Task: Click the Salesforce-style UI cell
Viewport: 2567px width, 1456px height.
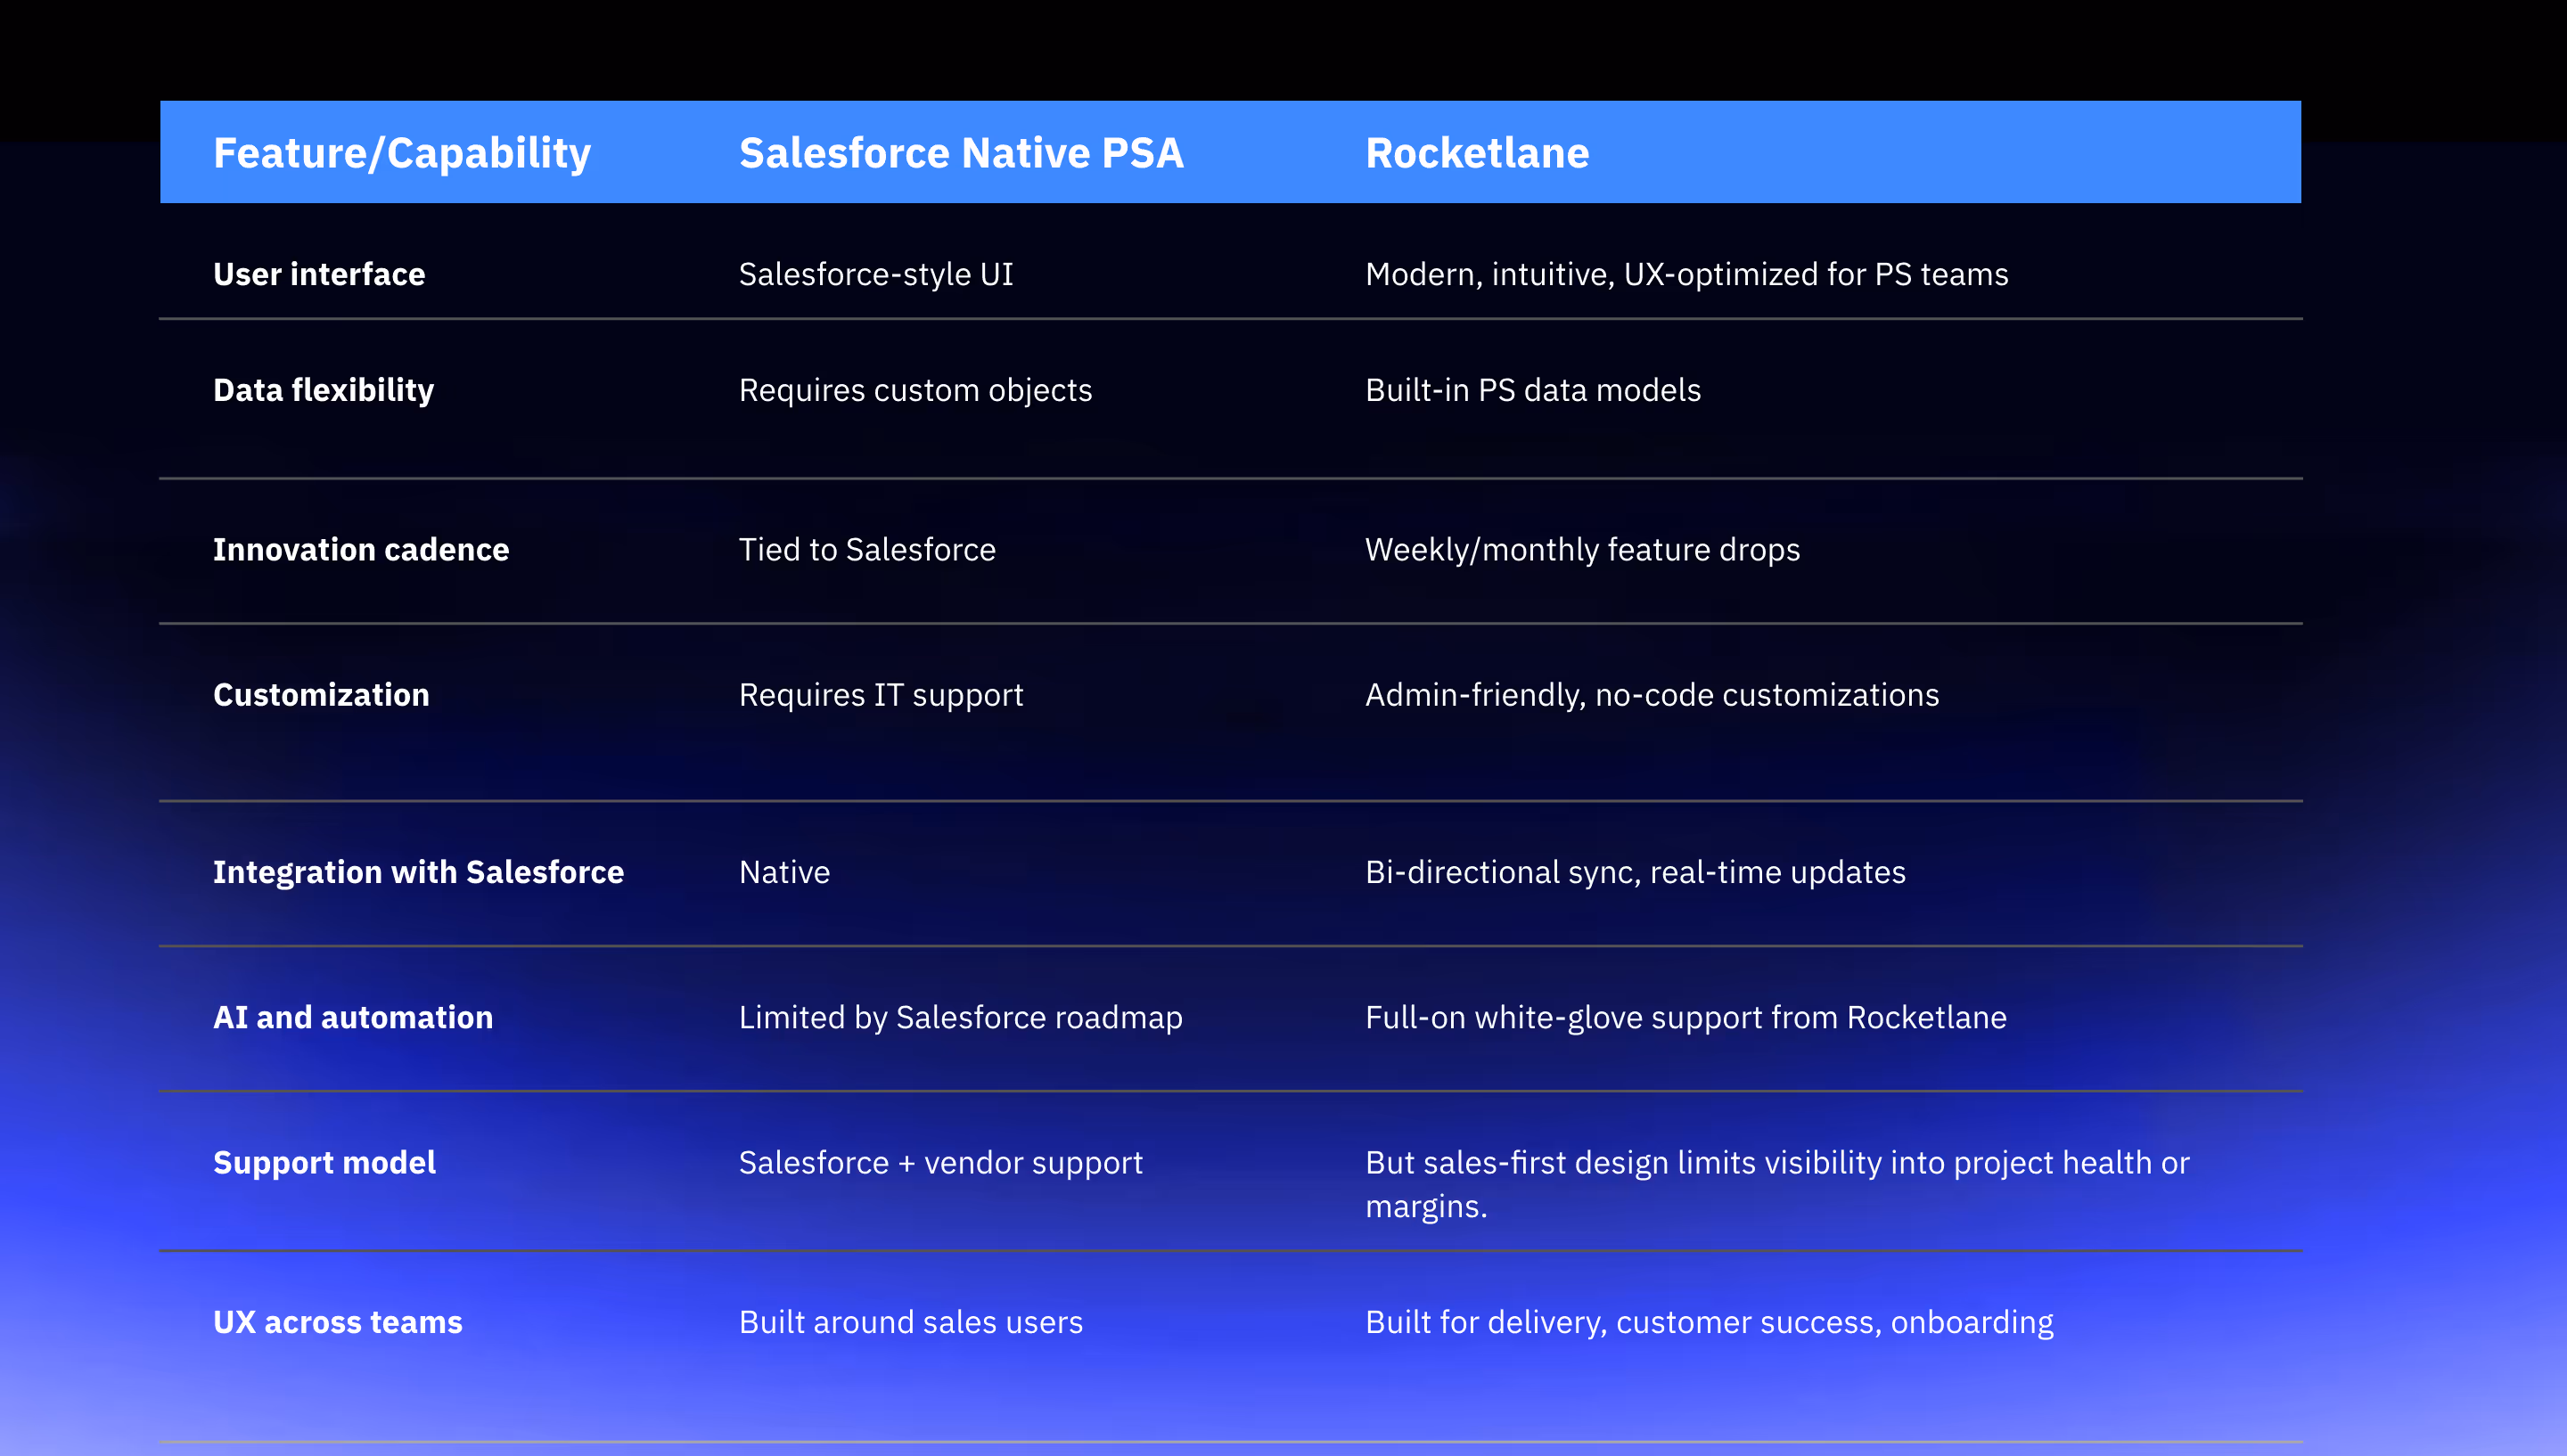Action: pyautogui.click(x=876, y=274)
